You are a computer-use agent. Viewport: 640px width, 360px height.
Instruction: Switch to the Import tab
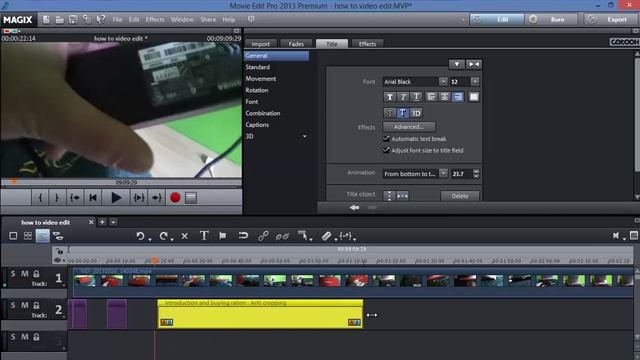click(260, 44)
